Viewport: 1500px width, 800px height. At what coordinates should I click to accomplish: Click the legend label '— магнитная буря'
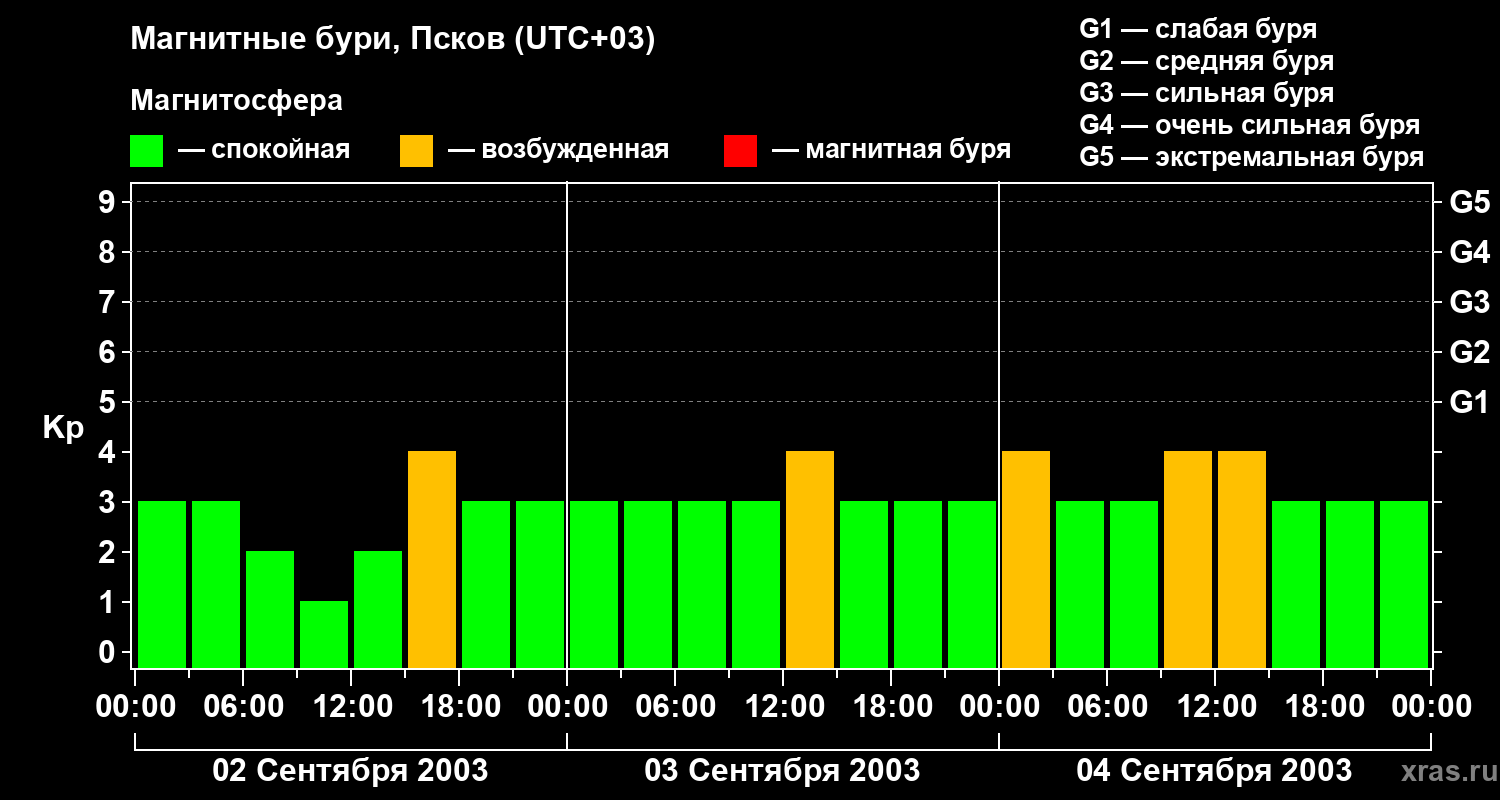[891, 151]
